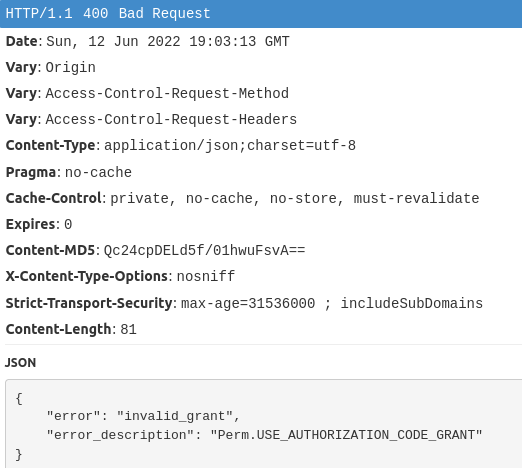
Task: Click the invalid_grant error value
Action: point(175,416)
